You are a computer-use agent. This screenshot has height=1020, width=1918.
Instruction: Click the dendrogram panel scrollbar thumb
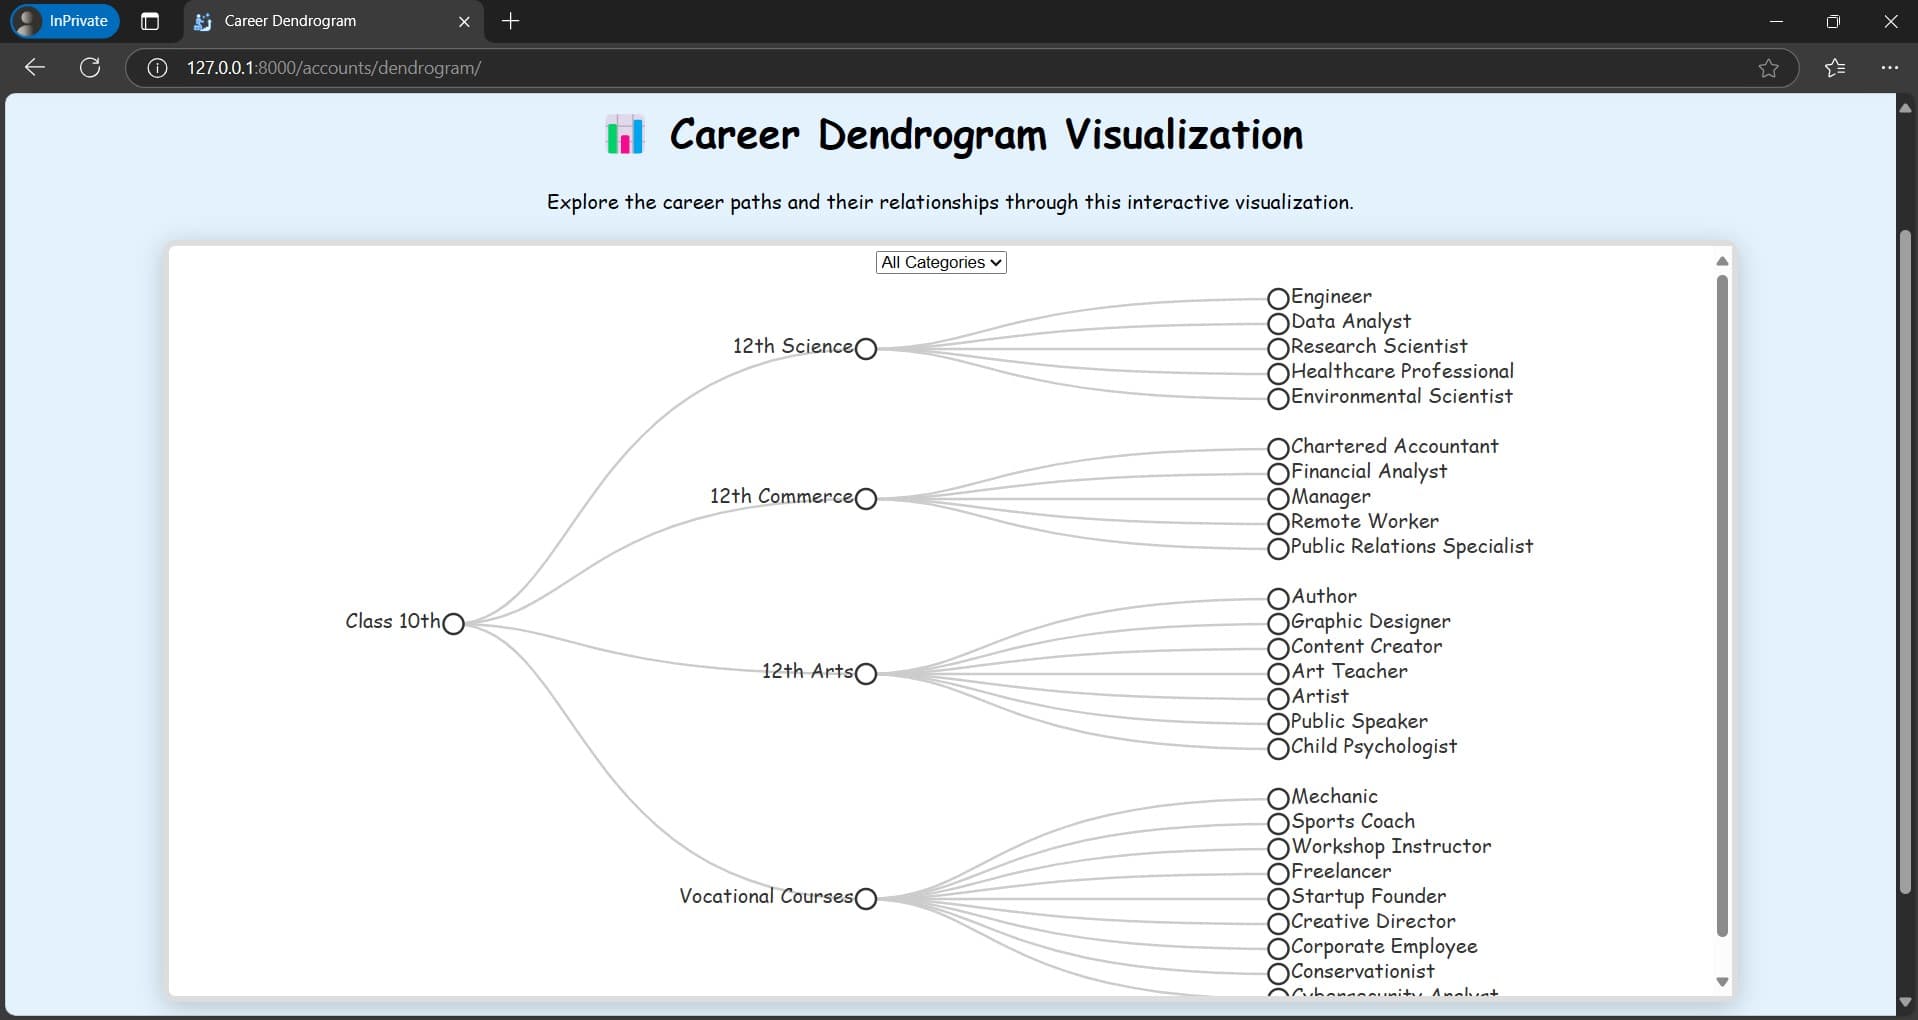(1722, 606)
